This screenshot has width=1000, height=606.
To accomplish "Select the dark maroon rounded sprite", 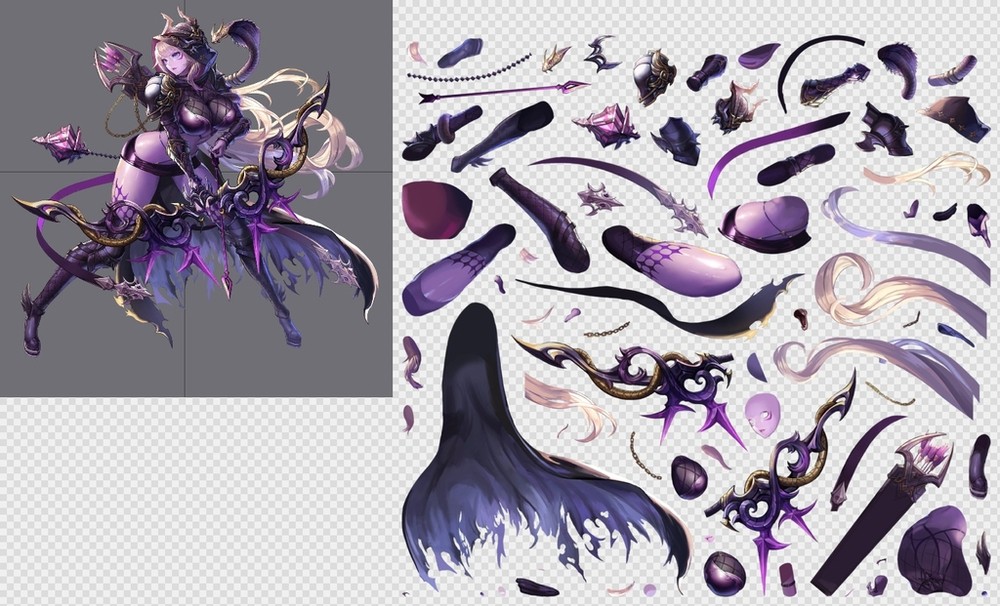I will [x=434, y=209].
